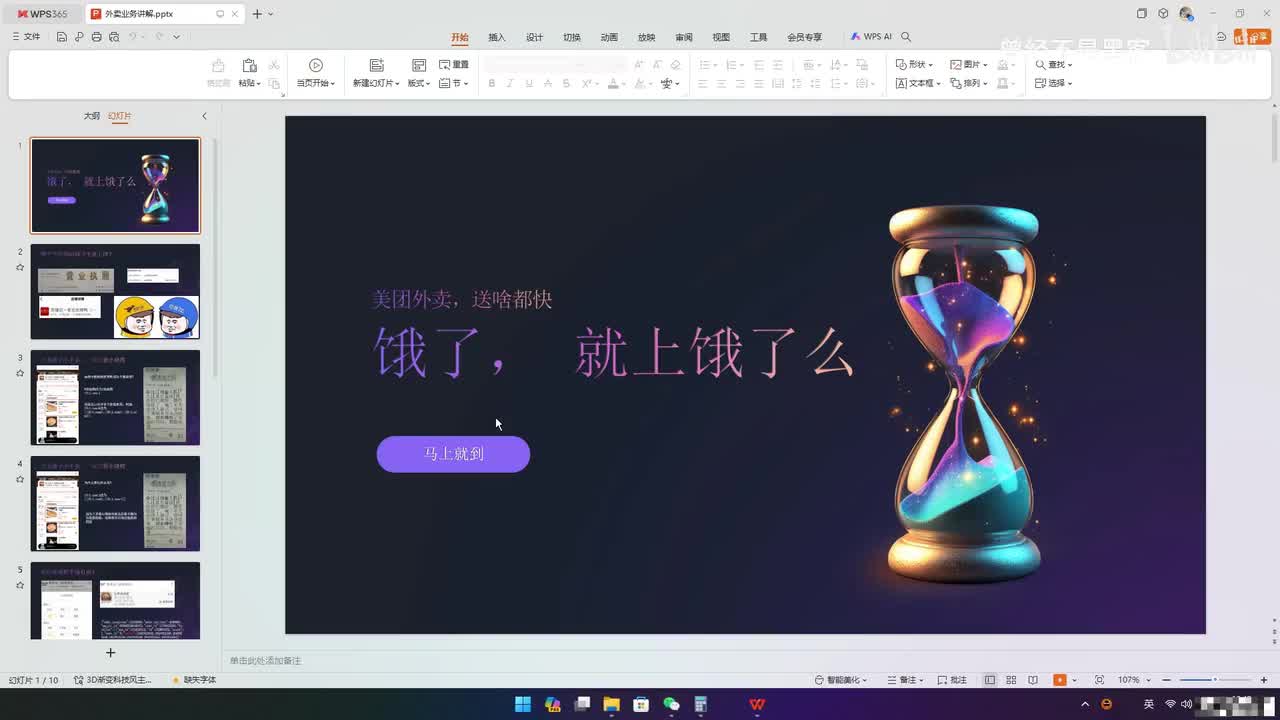Image resolution: width=1280 pixels, height=720 pixels.
Task: Click the font color A swatch
Action: pyautogui.click(x=613, y=83)
